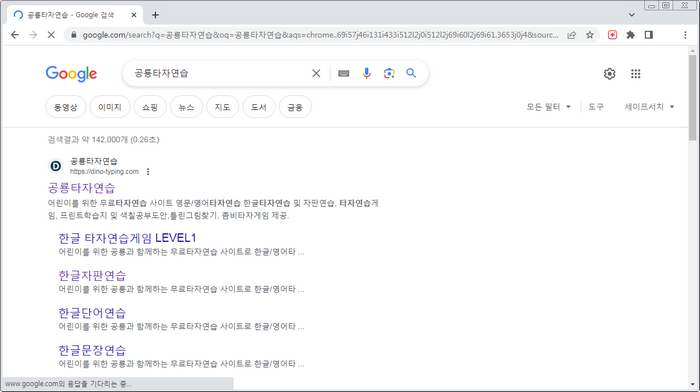Click the dino-typing site favicon
This screenshot has height=392, width=700.
[55, 166]
